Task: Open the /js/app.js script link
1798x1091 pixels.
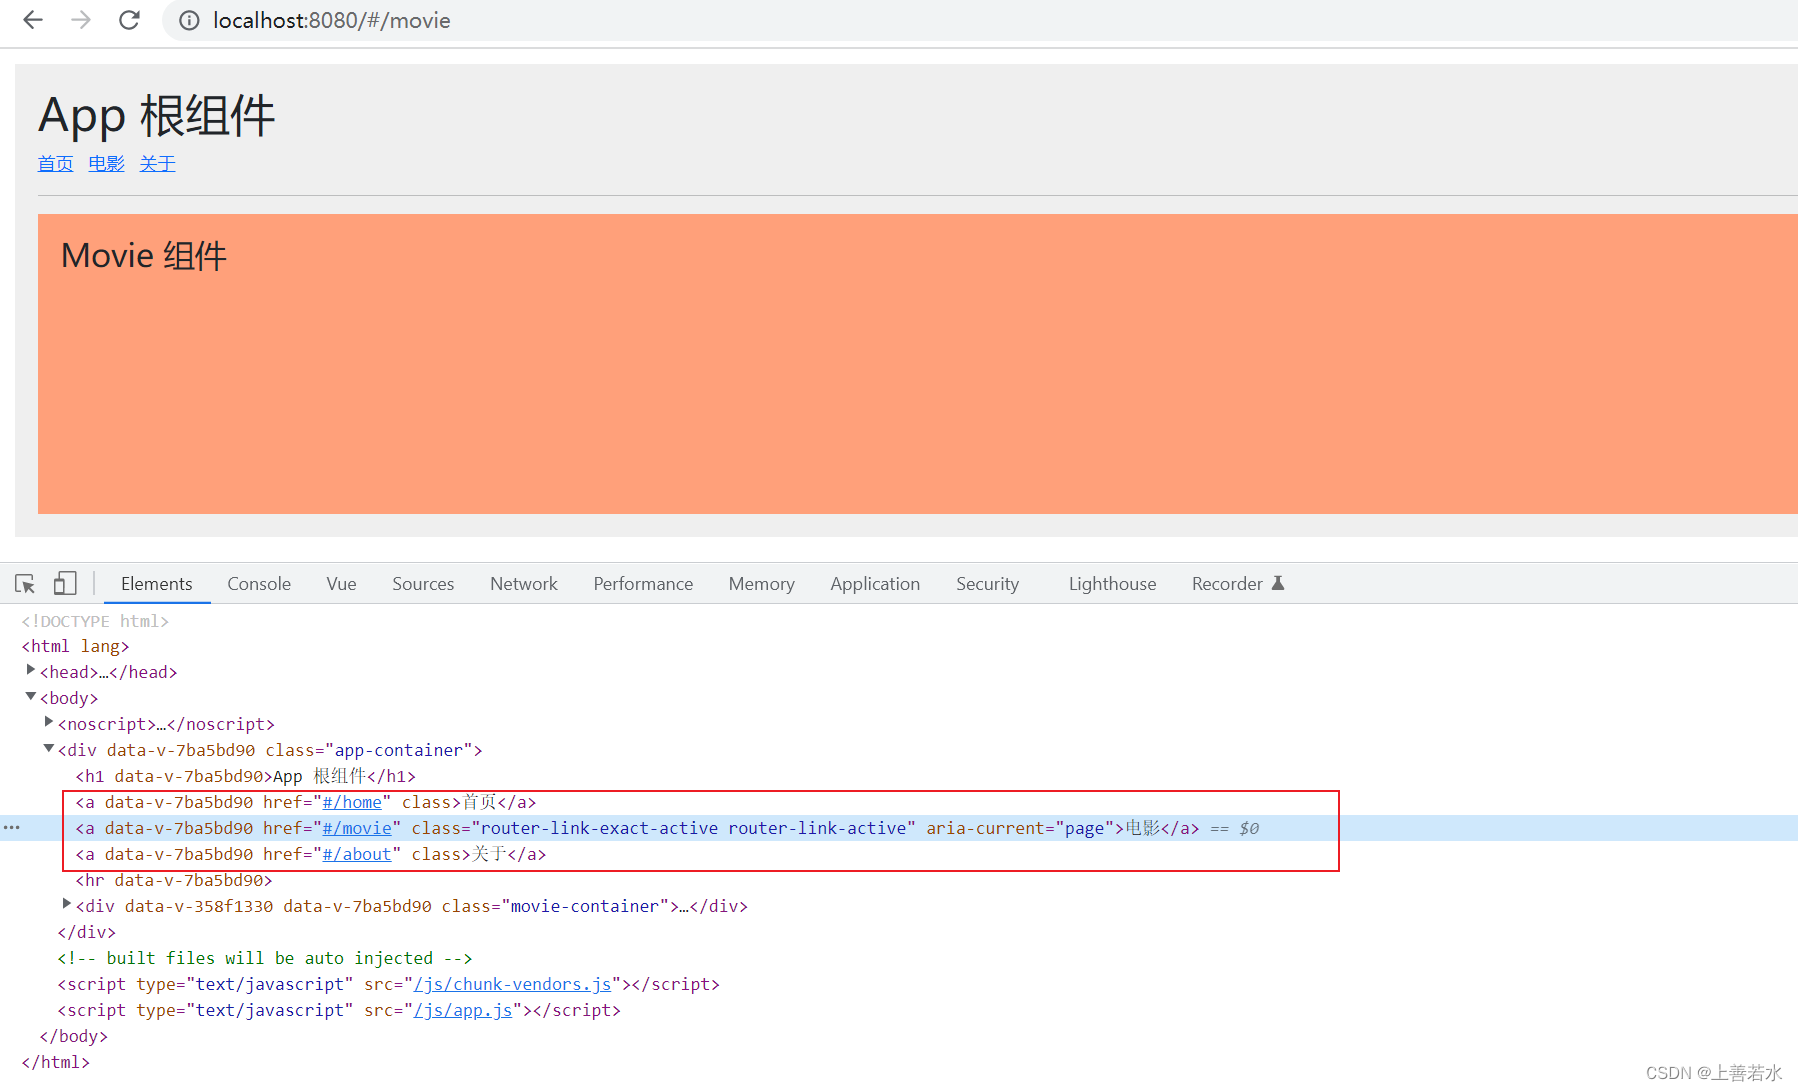Action: [463, 1010]
